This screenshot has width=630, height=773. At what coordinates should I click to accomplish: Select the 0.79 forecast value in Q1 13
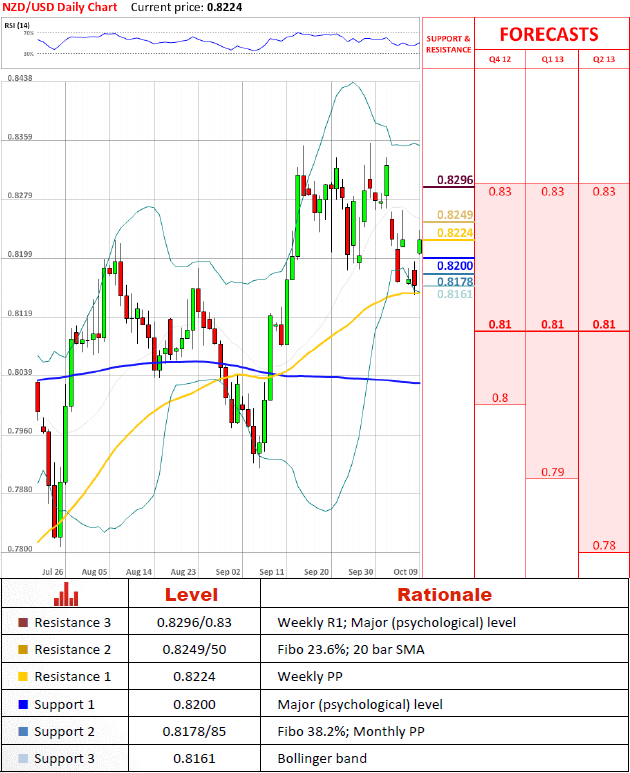click(552, 472)
